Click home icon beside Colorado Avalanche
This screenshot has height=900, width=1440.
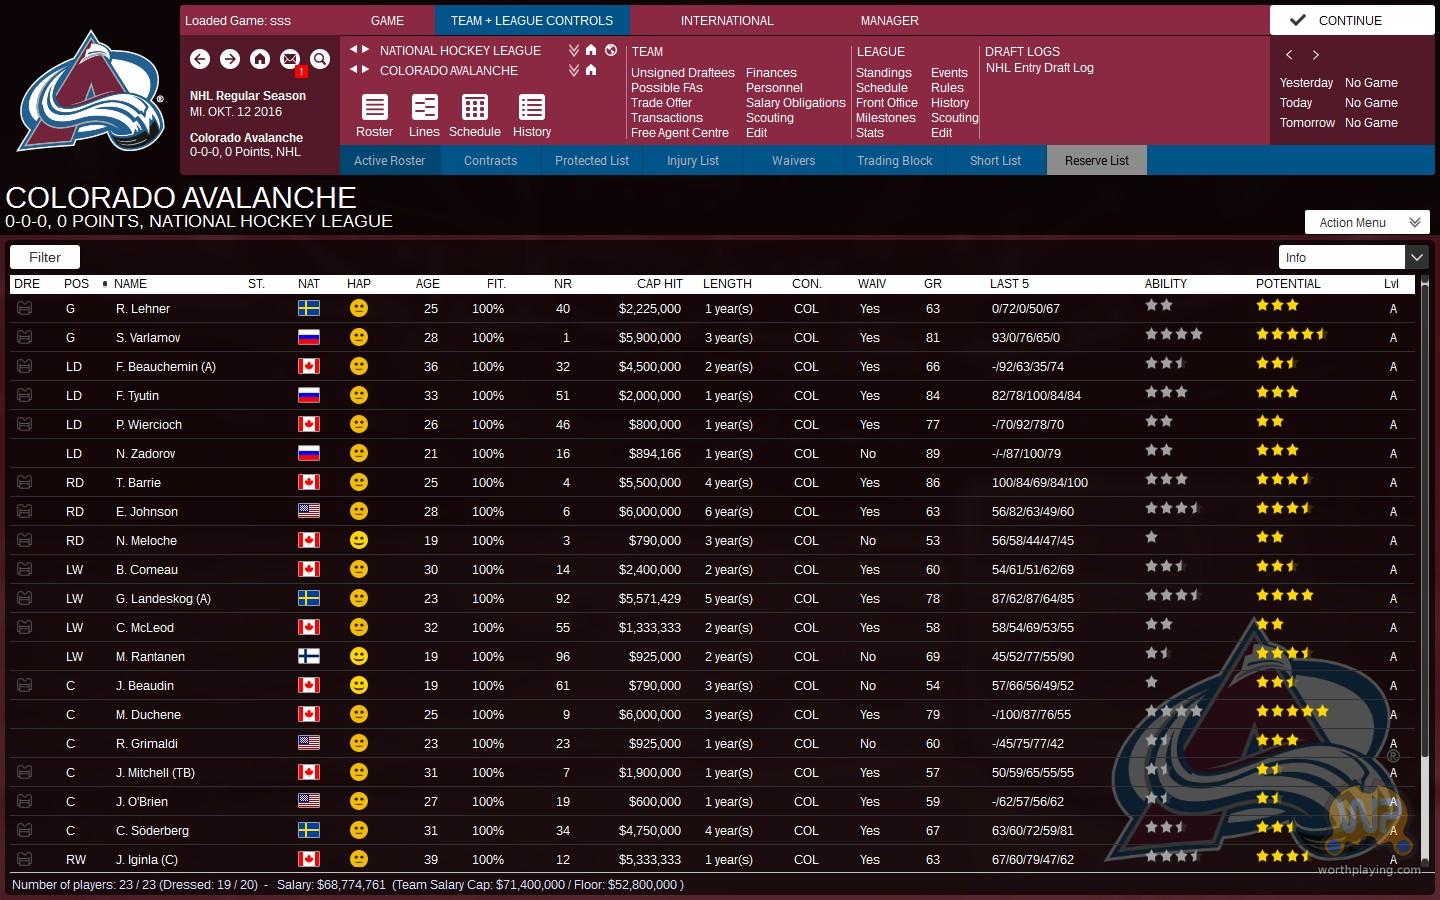591,70
